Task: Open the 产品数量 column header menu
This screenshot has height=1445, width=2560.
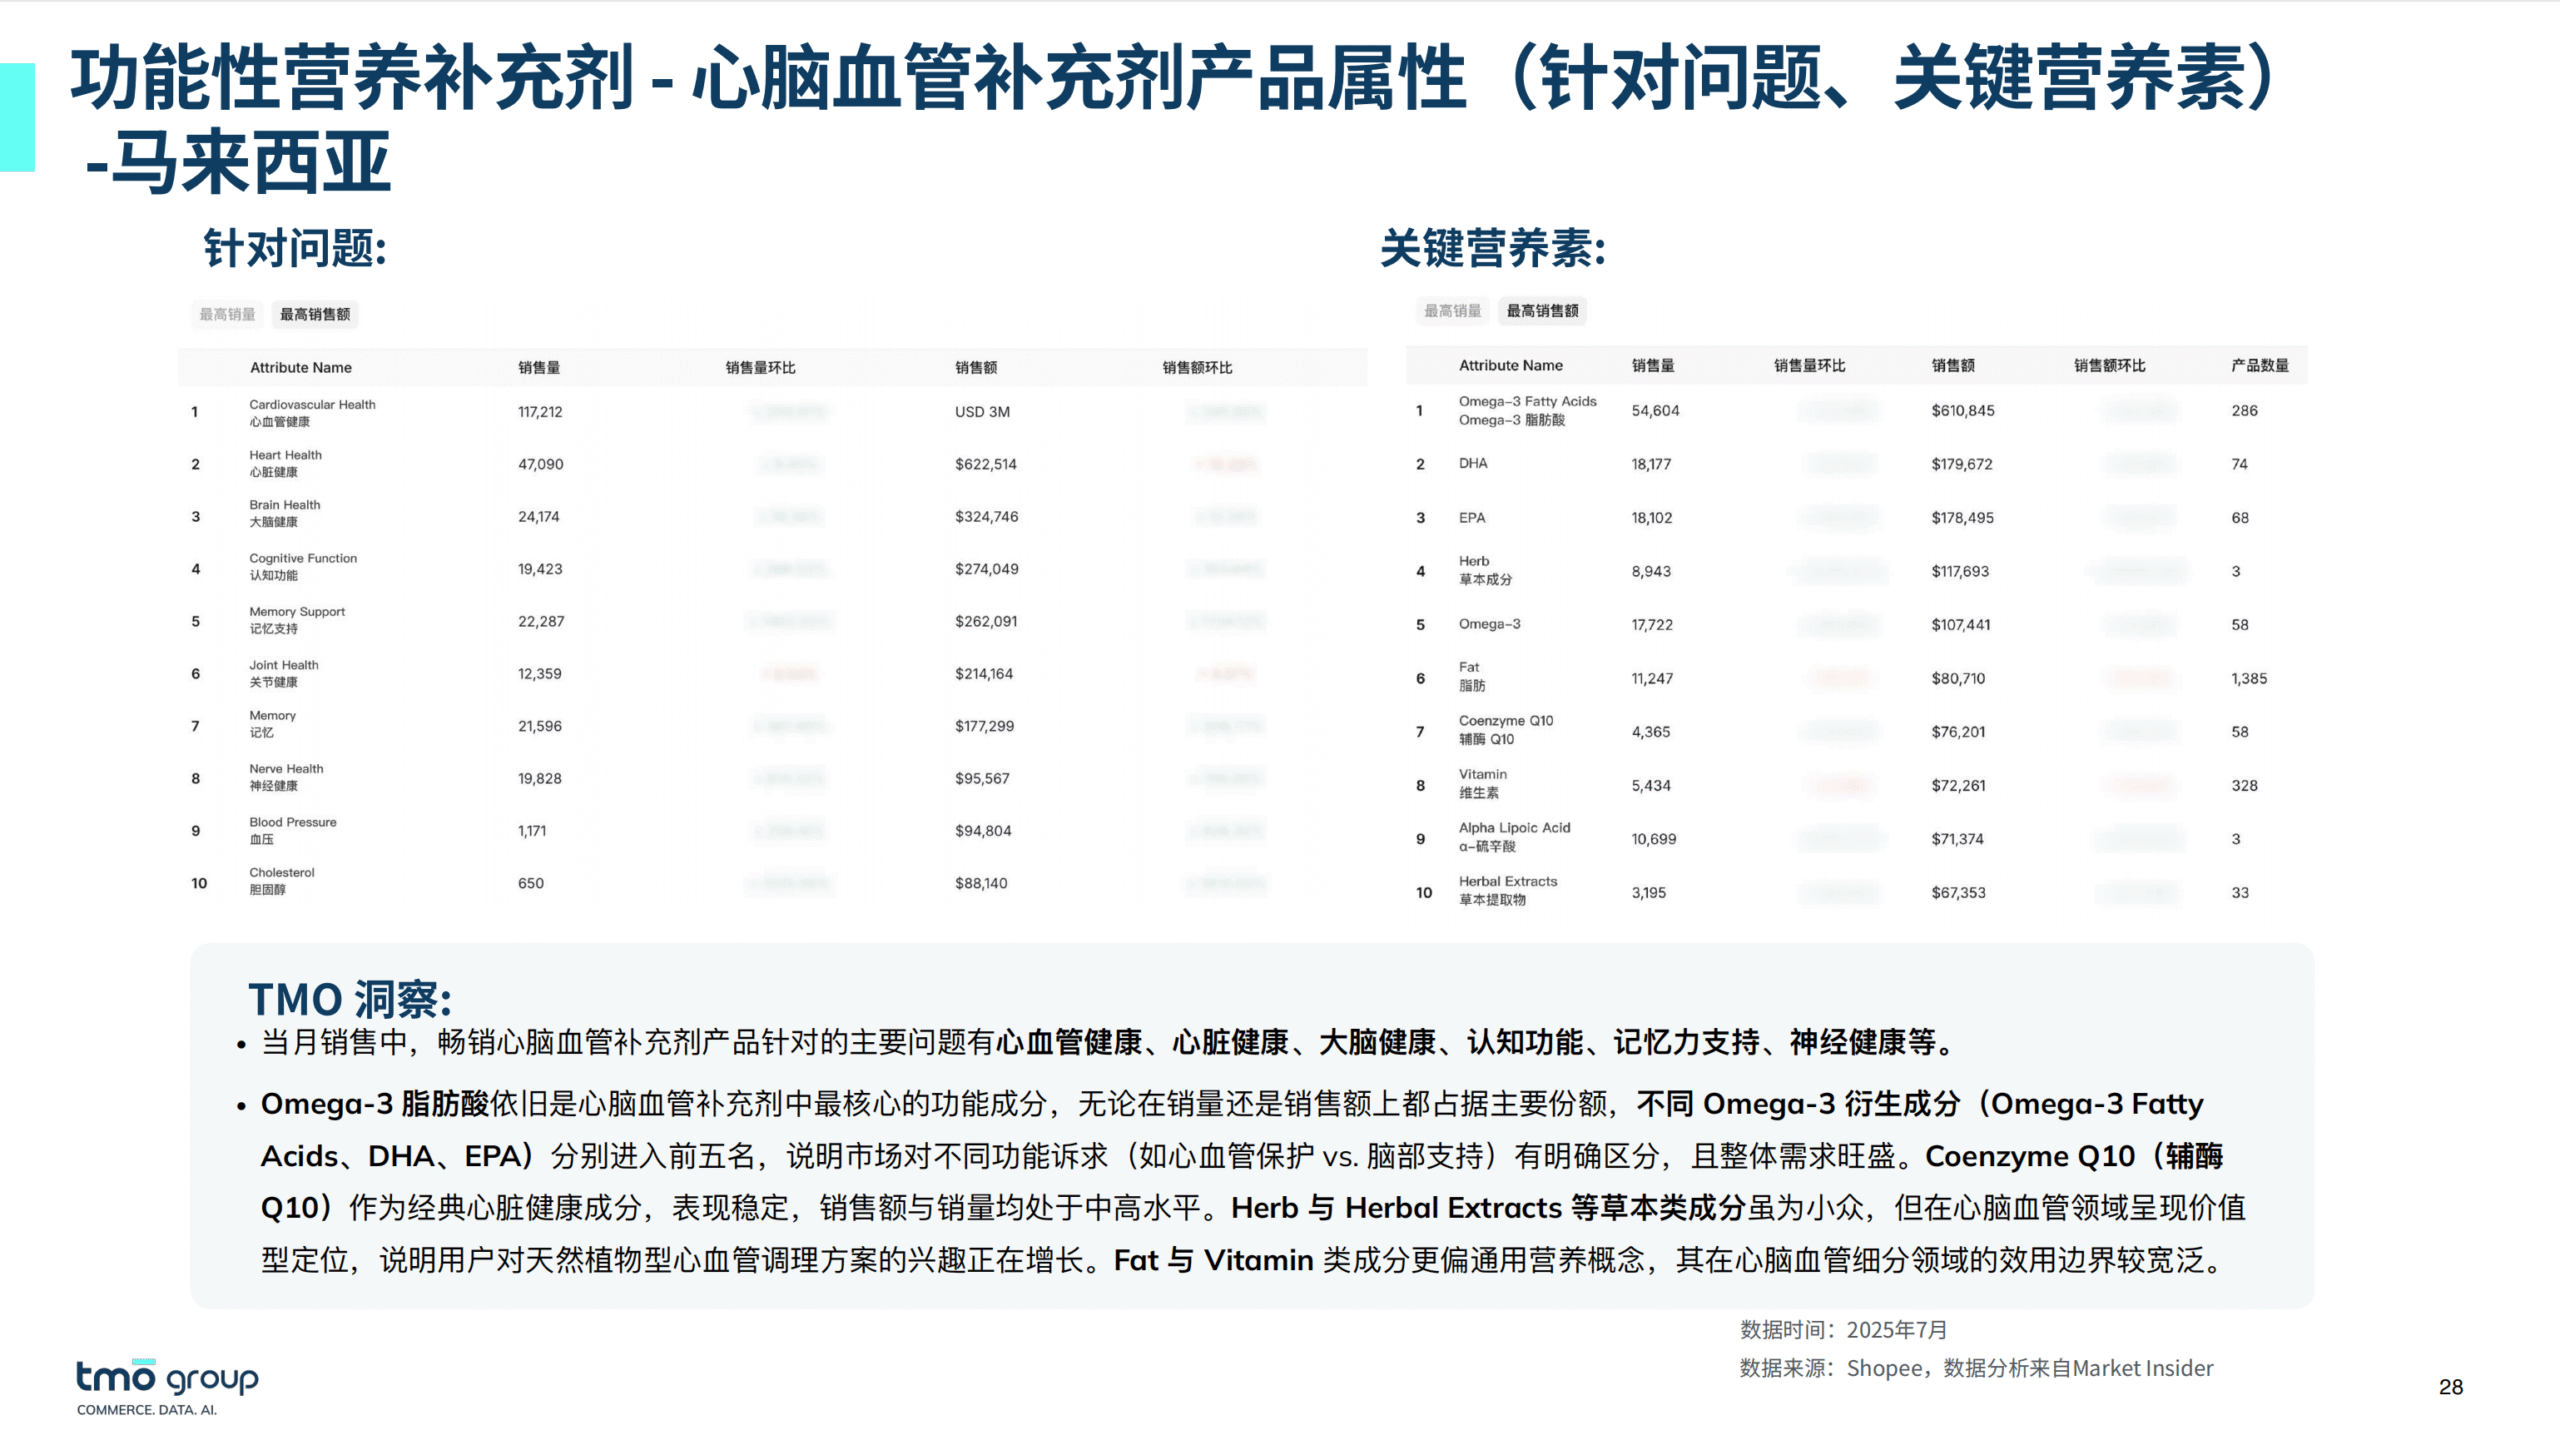Action: pos(2253,365)
